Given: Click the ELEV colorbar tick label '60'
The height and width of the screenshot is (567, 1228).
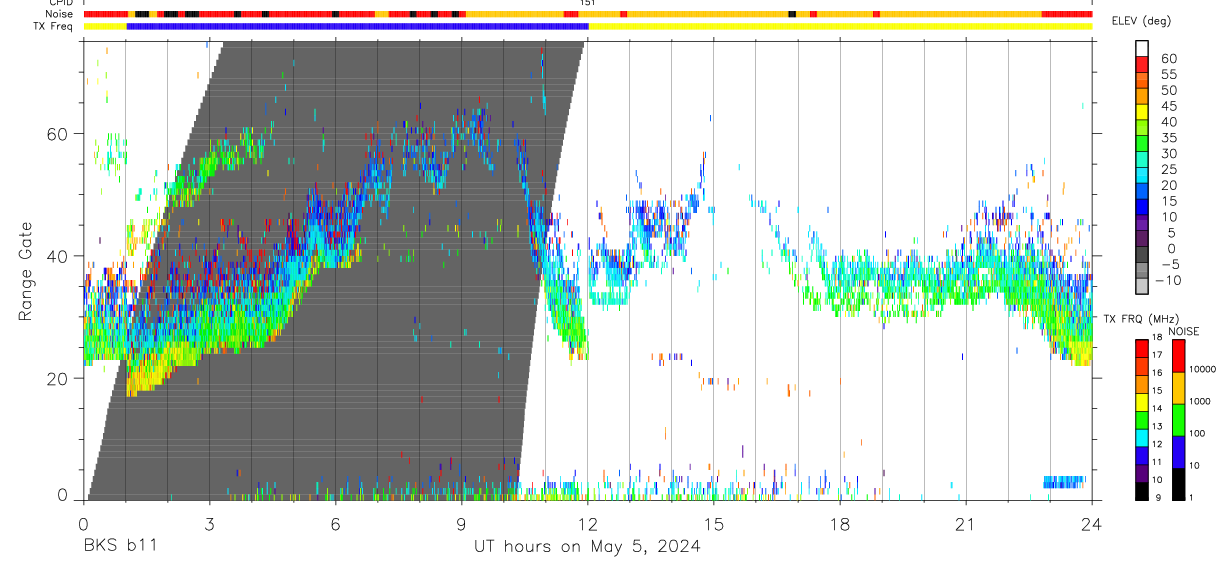Looking at the screenshot, I should click(x=1168, y=58).
